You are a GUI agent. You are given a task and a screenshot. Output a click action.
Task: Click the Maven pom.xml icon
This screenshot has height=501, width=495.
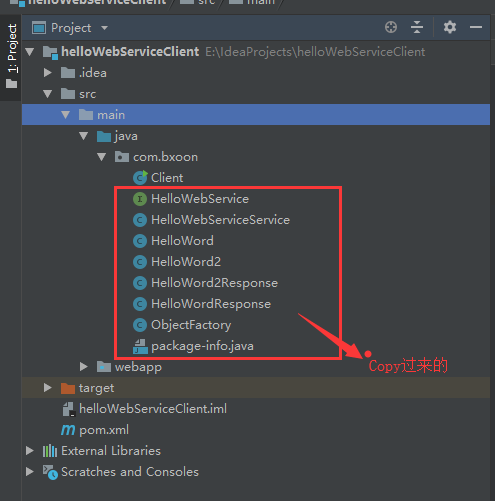point(68,430)
